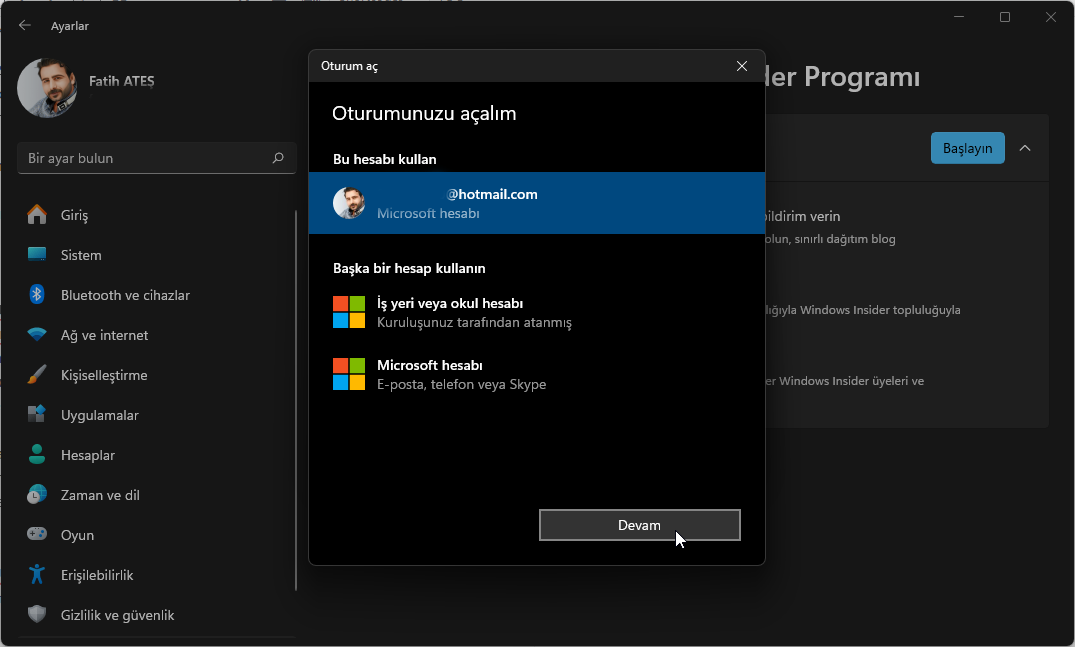1075x647 pixels.
Task: Click the Kişiselleştirme paintbrush icon
Action: point(37,375)
